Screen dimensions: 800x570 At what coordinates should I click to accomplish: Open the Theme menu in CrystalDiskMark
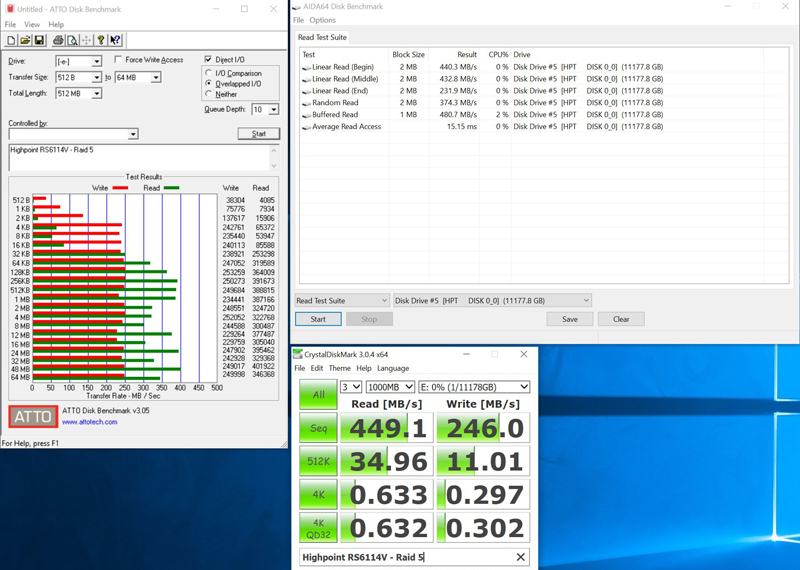[339, 368]
